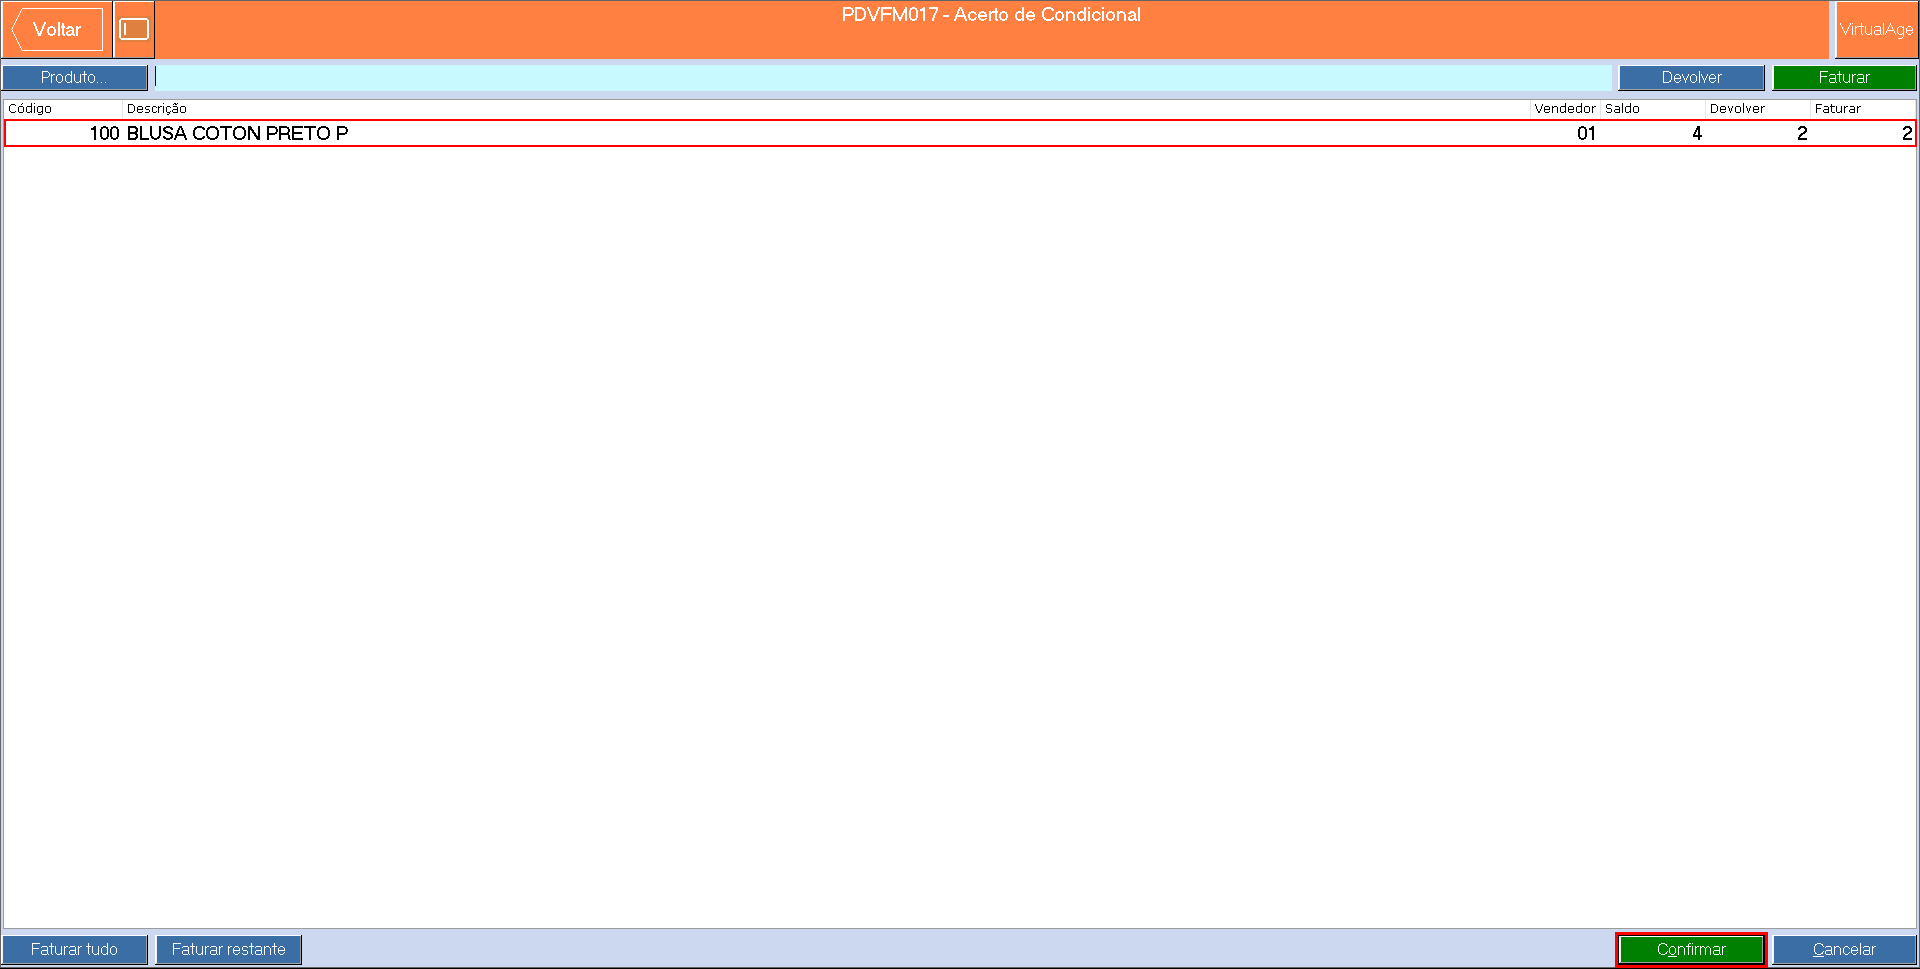Click the Devolver column header

[1737, 108]
